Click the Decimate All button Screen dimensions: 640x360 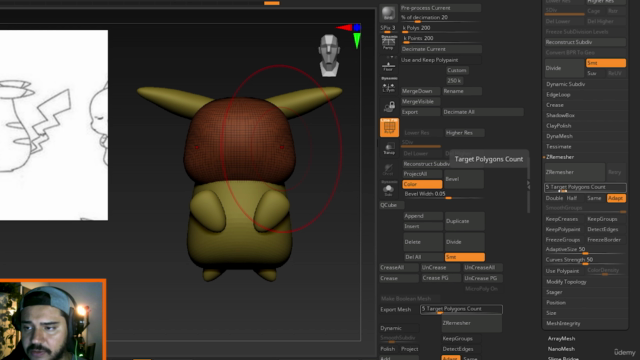[x=483, y=112]
